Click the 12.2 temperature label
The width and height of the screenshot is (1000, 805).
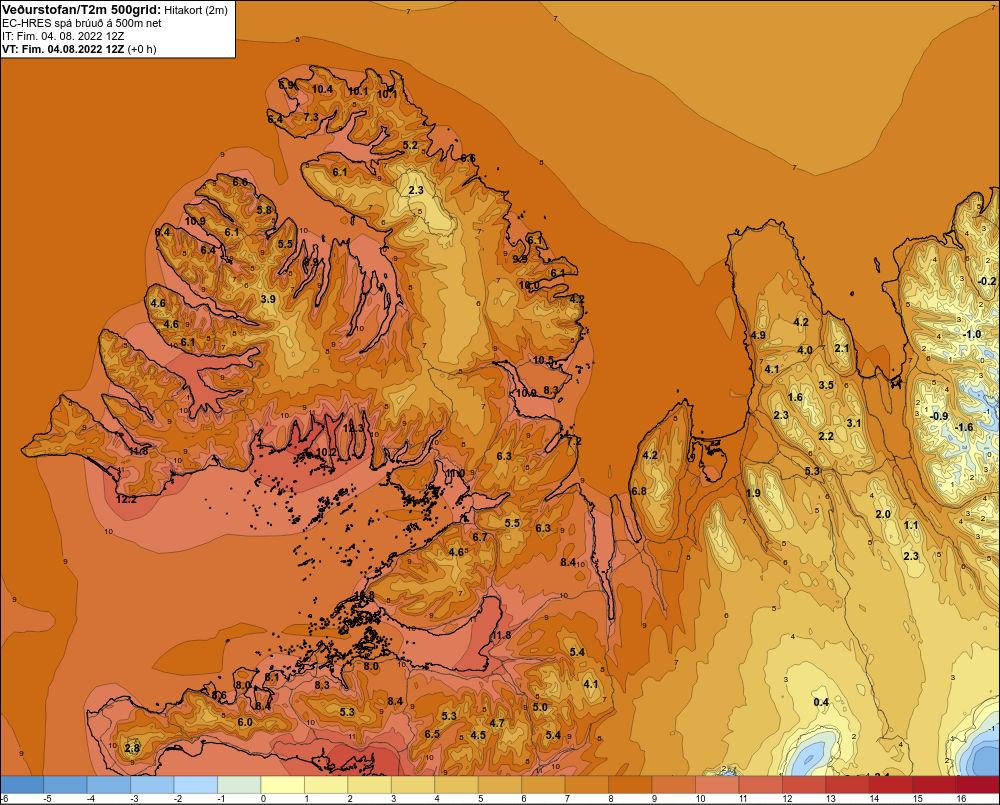click(126, 499)
